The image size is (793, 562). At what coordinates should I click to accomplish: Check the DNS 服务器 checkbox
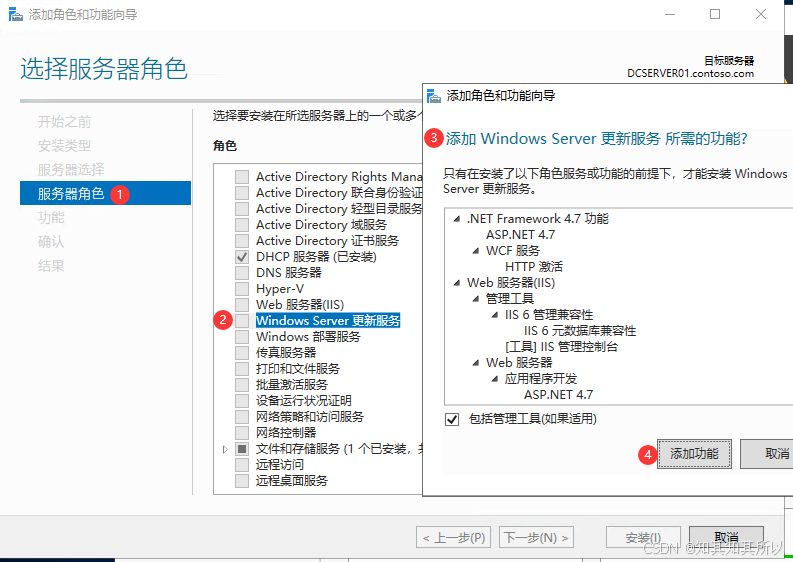[x=242, y=273]
